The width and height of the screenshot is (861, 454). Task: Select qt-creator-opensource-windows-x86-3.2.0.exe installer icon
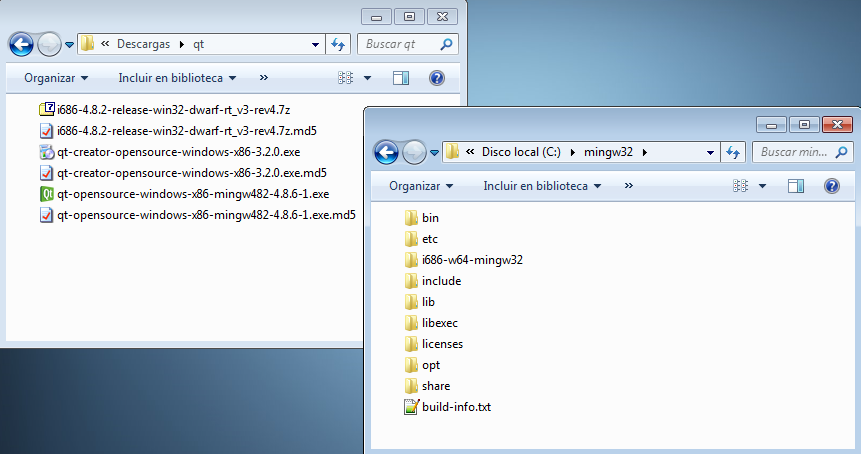click(x=47, y=152)
